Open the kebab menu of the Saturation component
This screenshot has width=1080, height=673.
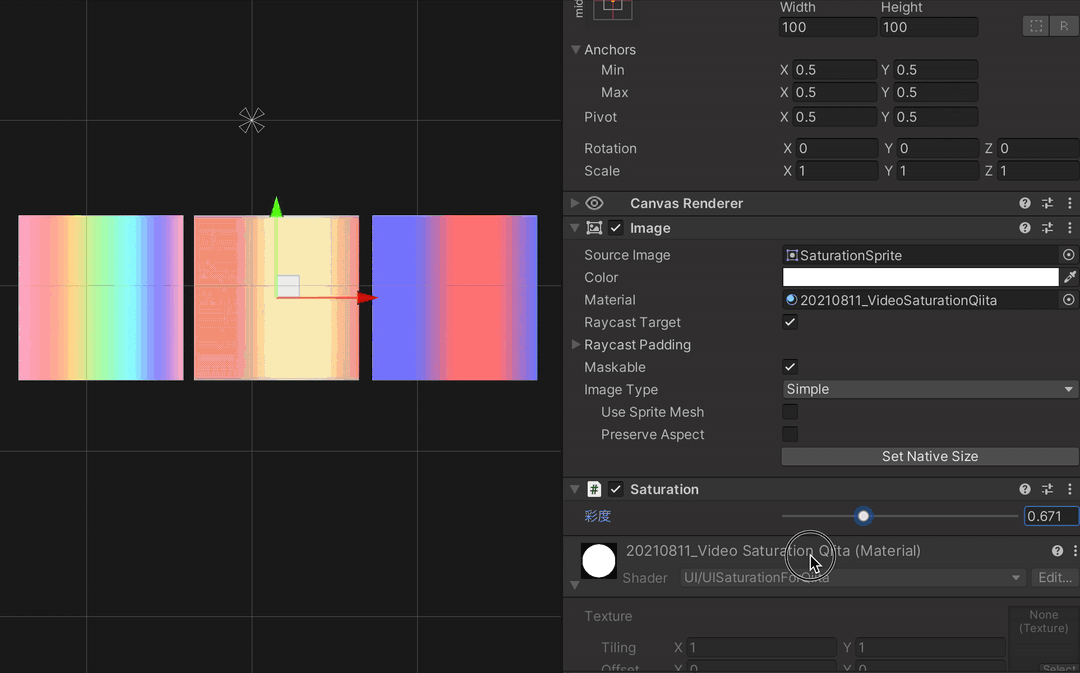click(x=1070, y=489)
